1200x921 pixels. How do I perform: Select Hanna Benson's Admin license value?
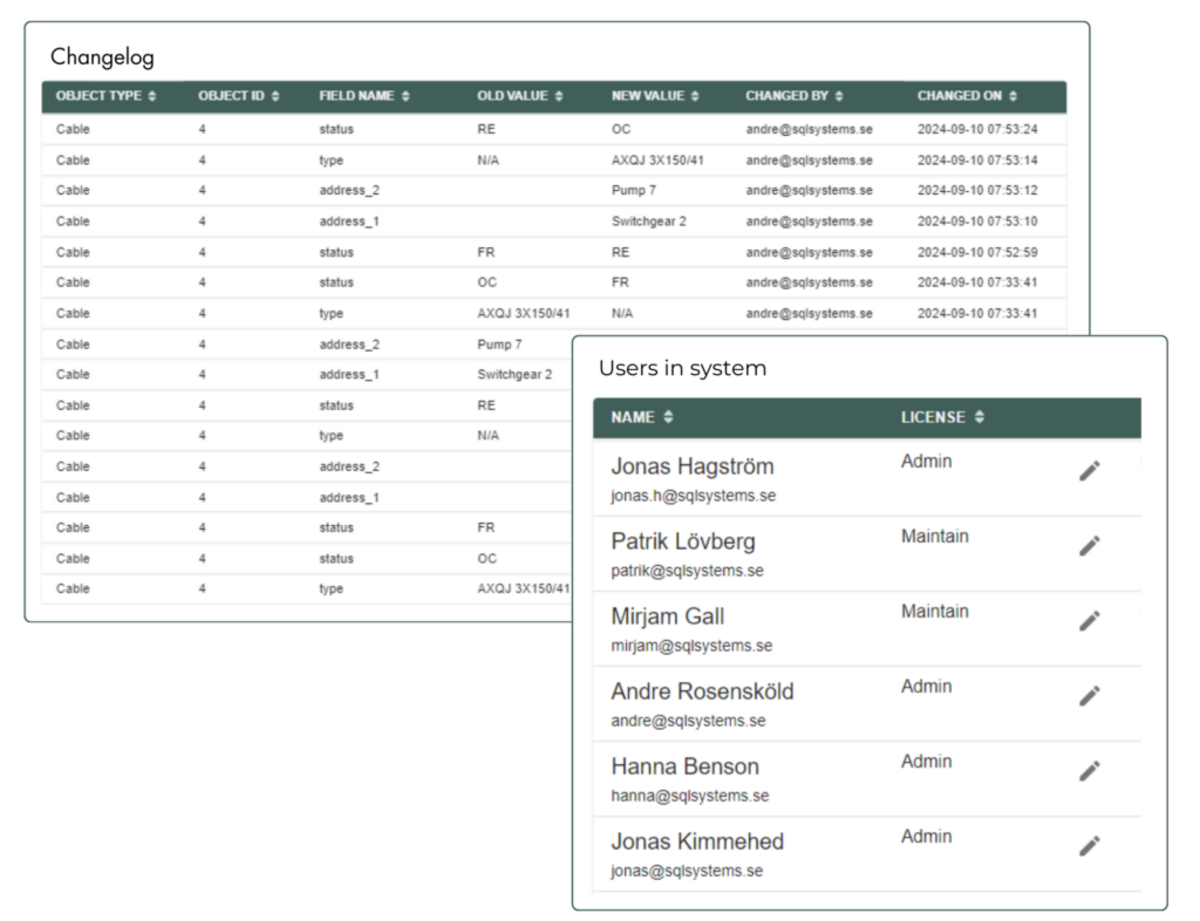coord(926,762)
